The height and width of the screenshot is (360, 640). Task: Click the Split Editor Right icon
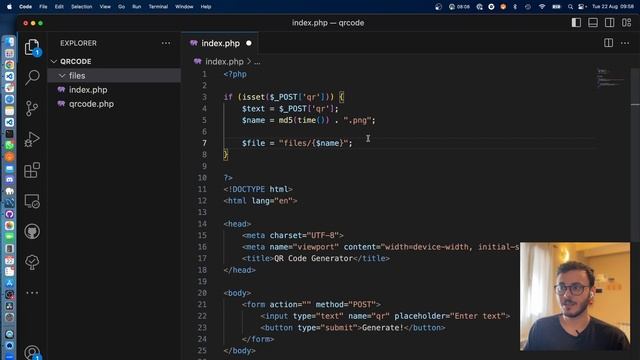[608, 43]
